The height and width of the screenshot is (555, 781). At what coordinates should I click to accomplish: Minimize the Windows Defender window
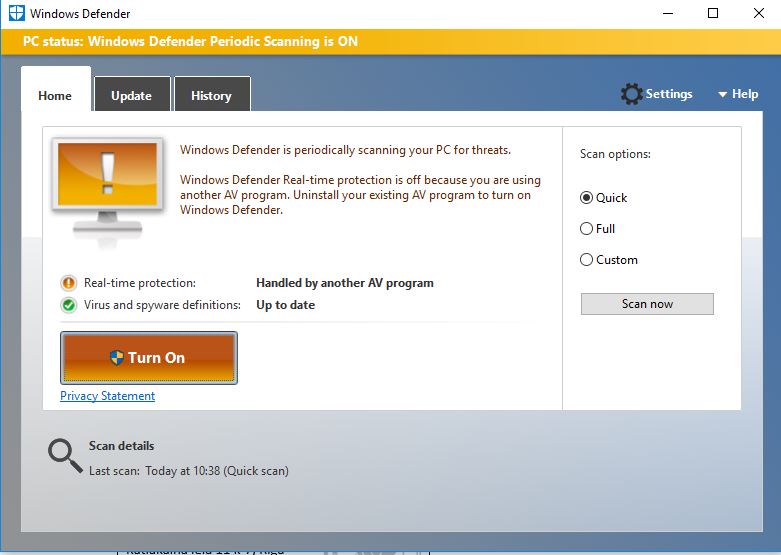(x=668, y=13)
